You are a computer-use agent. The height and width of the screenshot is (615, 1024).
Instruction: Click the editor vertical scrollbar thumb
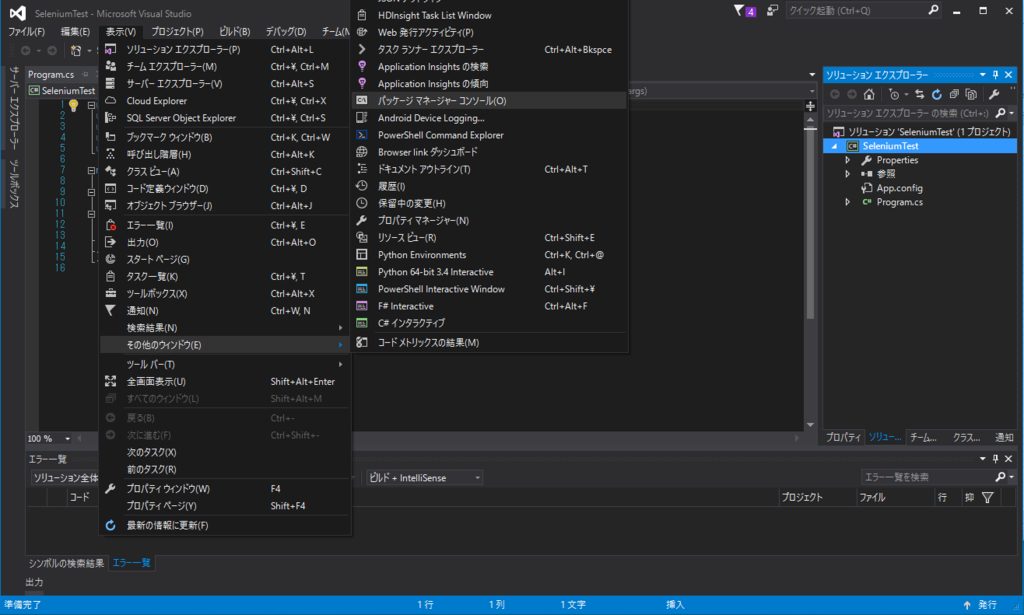click(x=810, y=222)
